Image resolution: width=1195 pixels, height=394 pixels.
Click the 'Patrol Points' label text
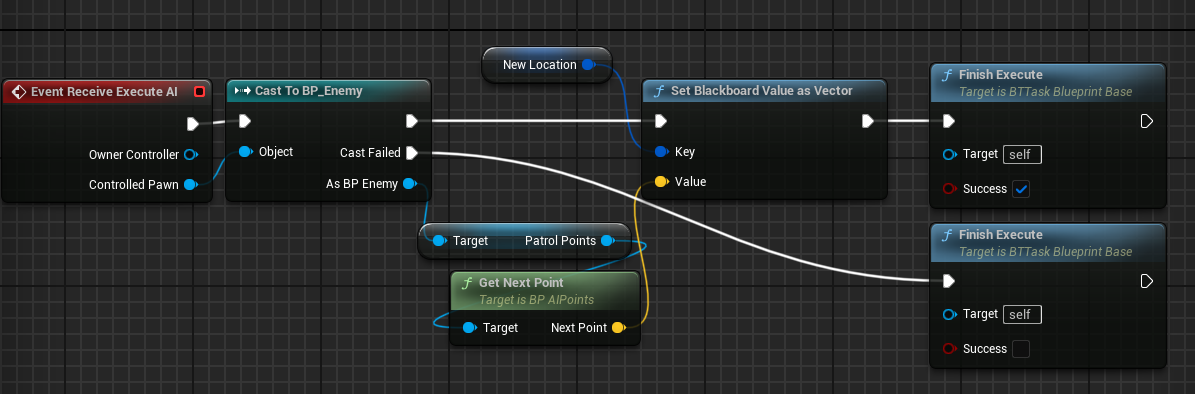(560, 241)
